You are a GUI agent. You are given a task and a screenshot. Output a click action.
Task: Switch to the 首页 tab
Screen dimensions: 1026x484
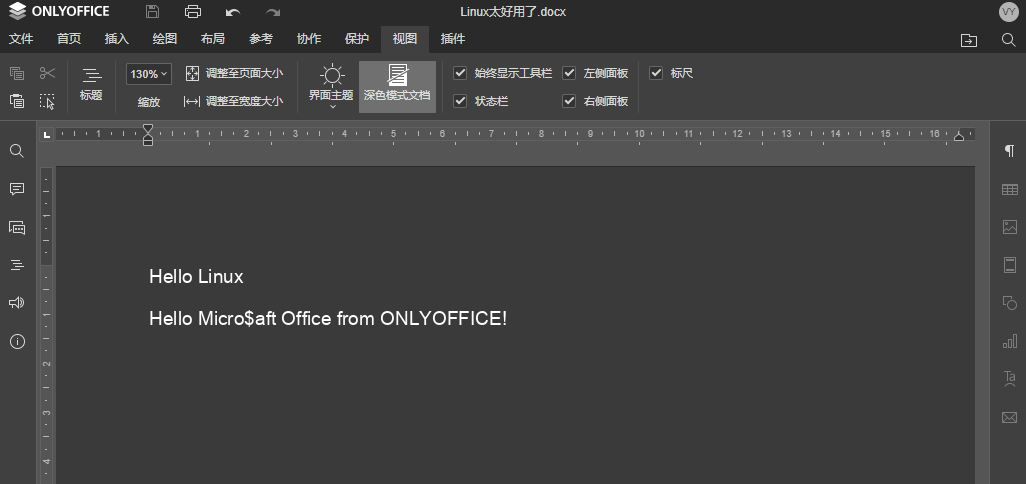coord(69,39)
